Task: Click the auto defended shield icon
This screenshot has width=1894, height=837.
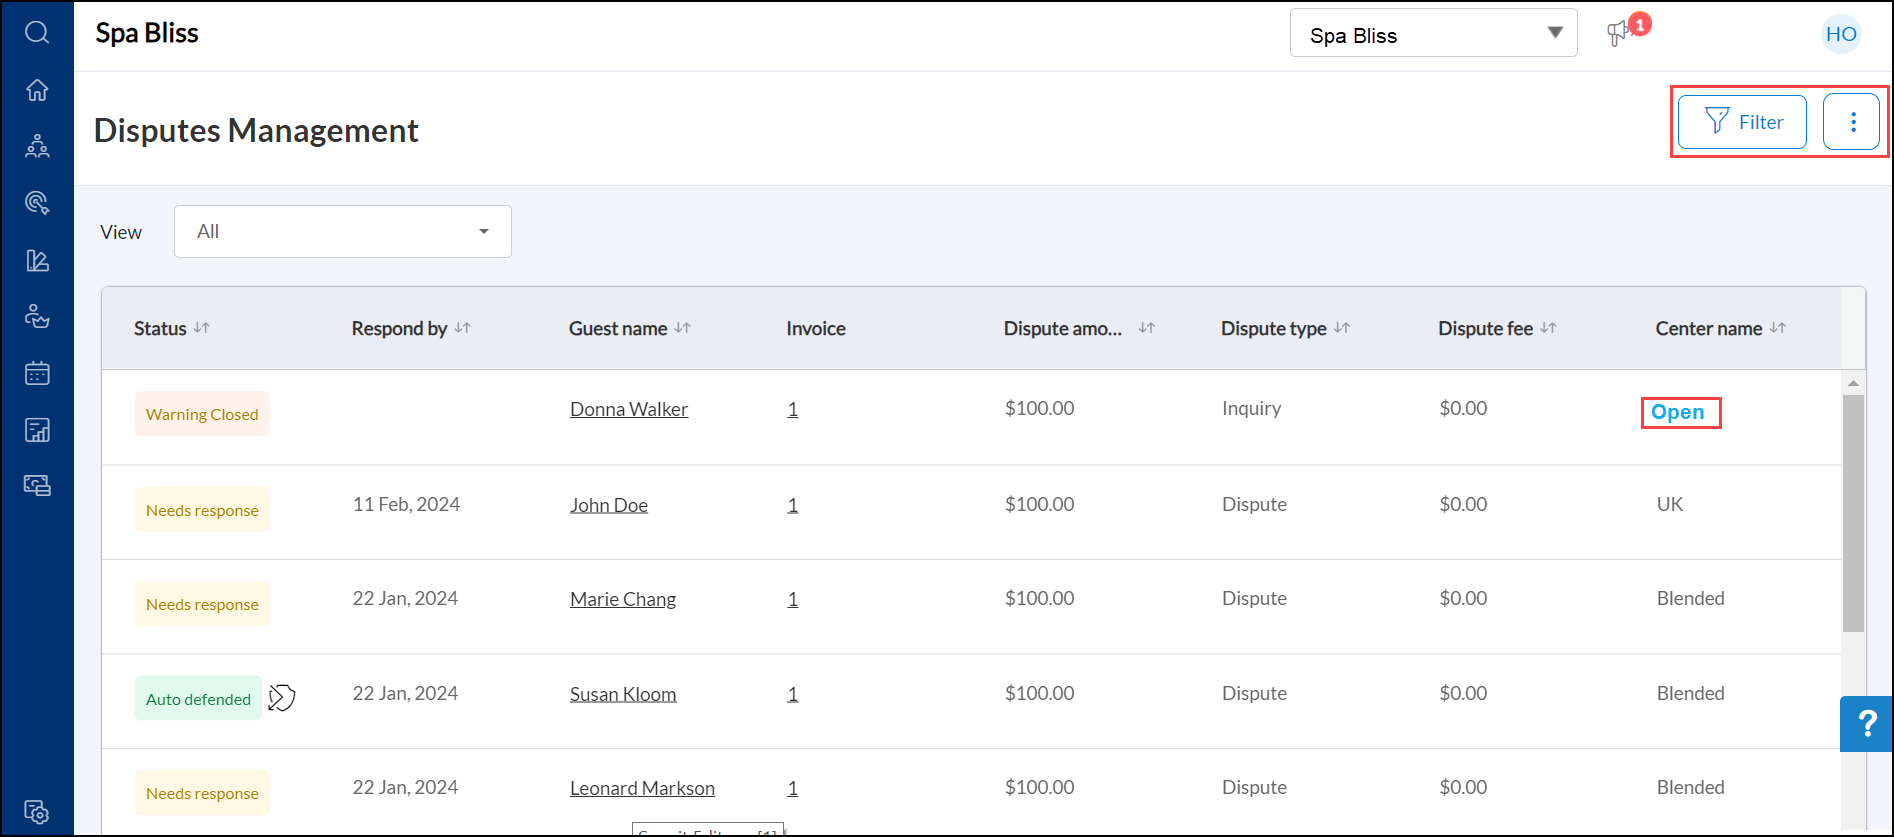Action: pyautogui.click(x=282, y=697)
